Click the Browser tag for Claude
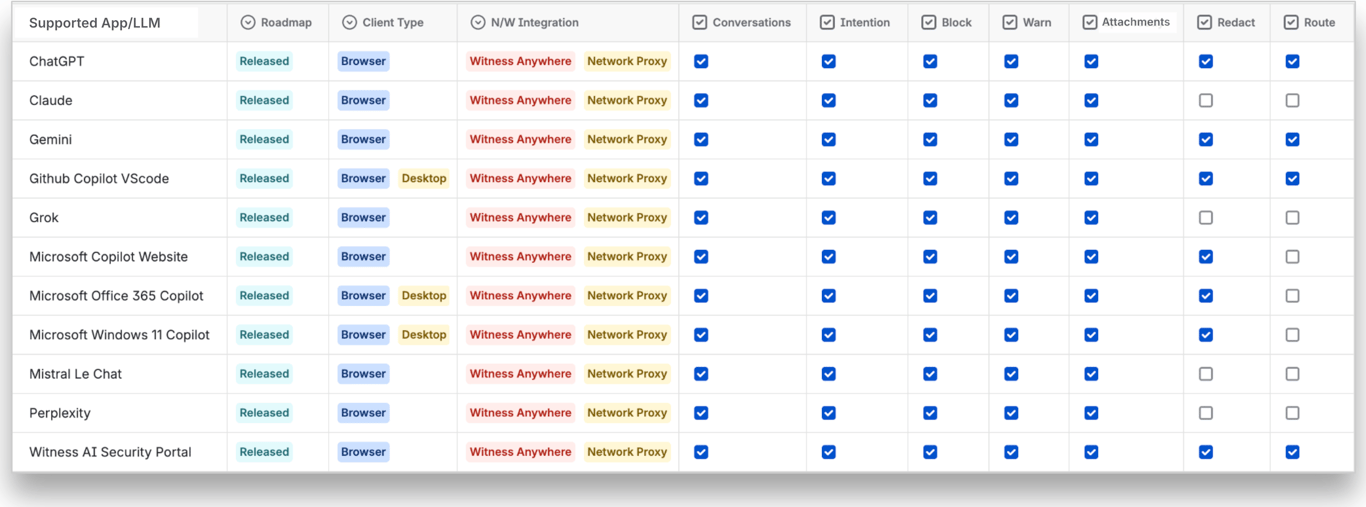The height and width of the screenshot is (507, 1366). [363, 100]
